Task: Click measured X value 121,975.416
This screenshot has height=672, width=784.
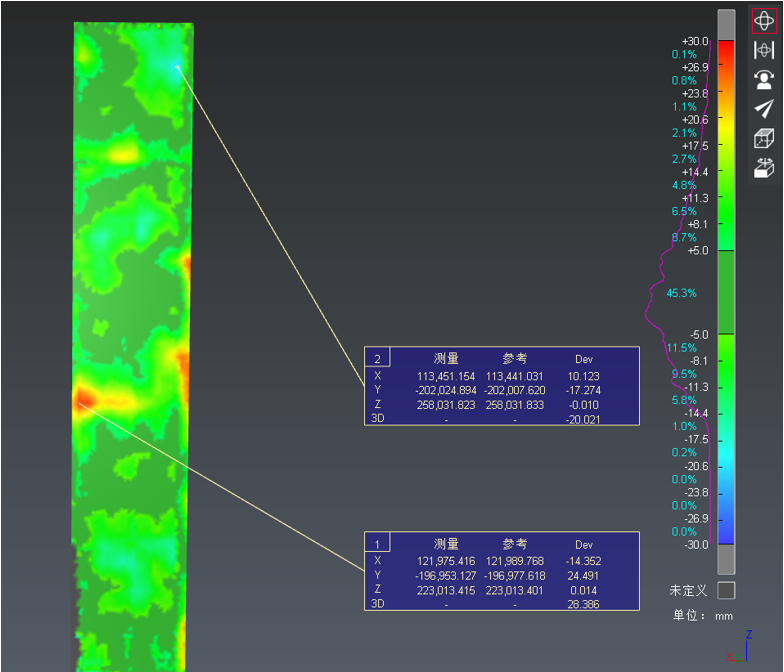Action: point(446,561)
